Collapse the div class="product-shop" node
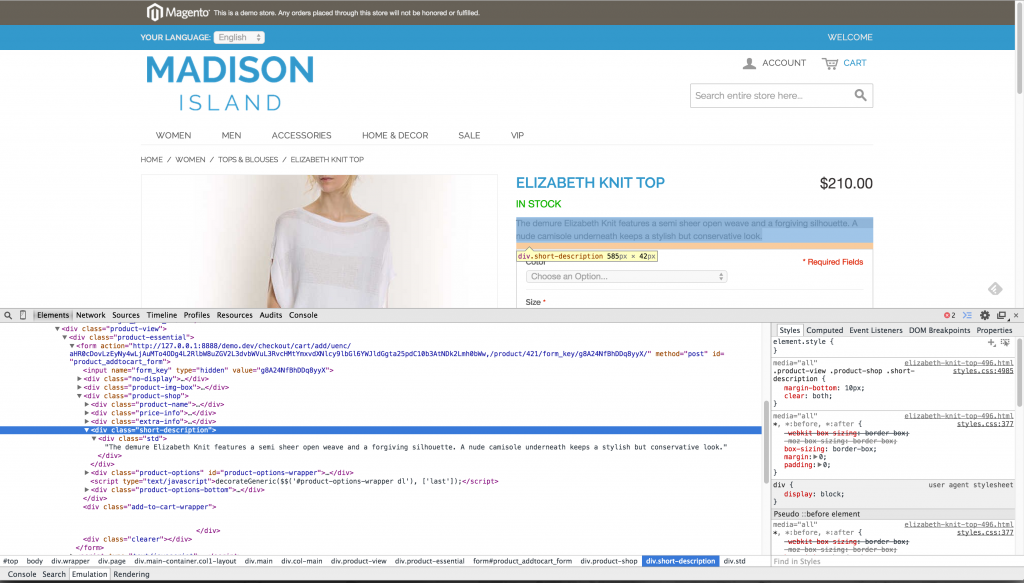 (80, 396)
